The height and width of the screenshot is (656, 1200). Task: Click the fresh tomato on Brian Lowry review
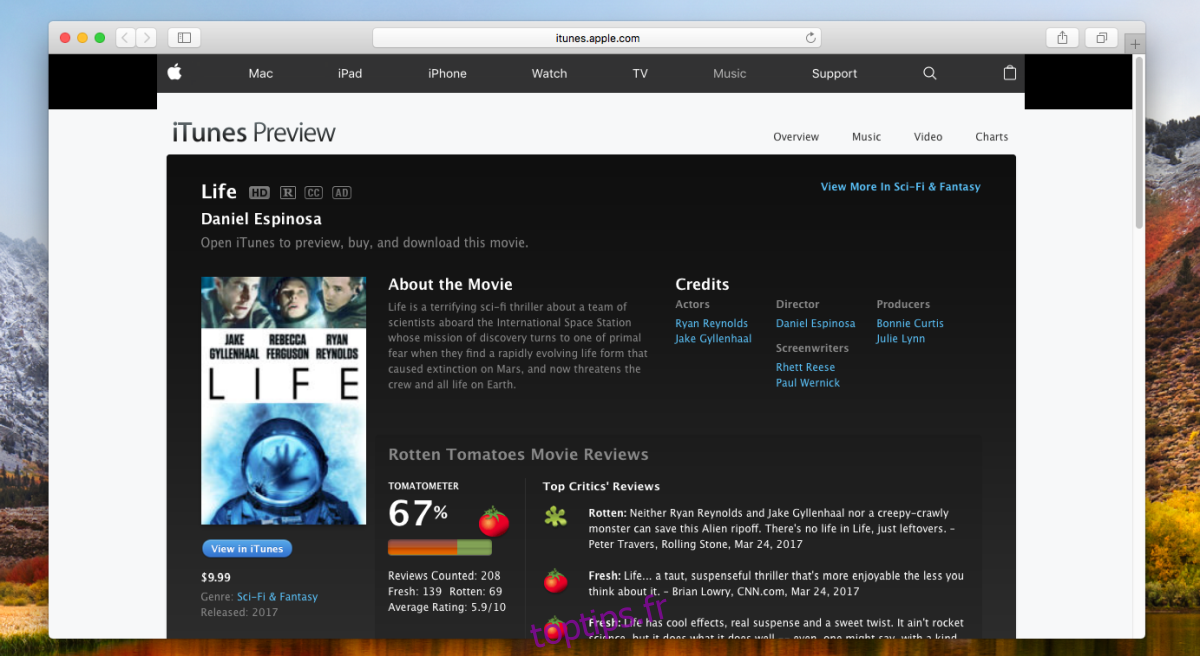(x=555, y=580)
